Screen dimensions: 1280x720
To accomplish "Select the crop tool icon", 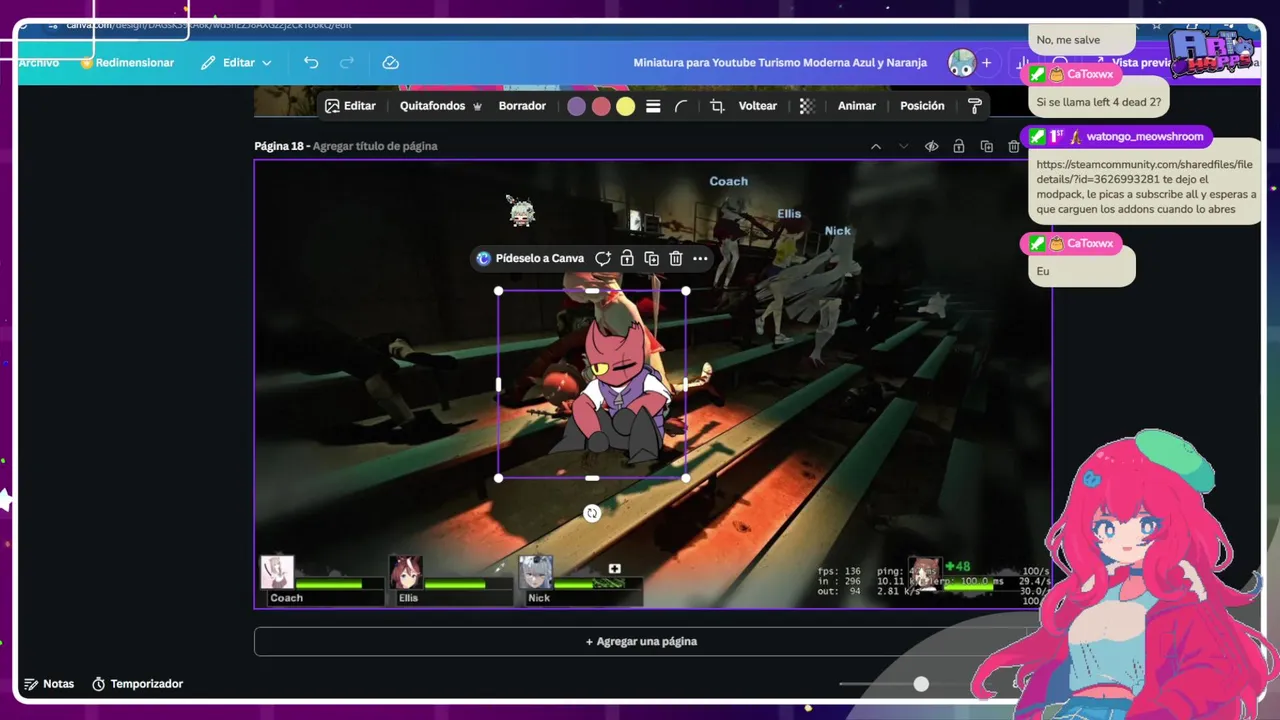I will (717, 106).
